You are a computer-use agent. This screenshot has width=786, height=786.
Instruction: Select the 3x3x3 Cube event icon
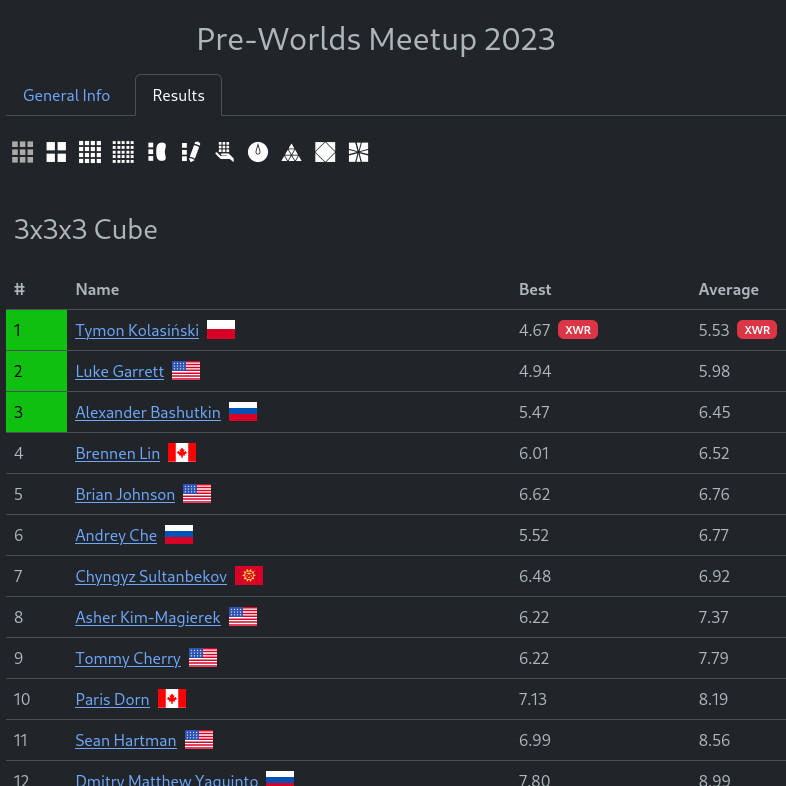pos(23,152)
